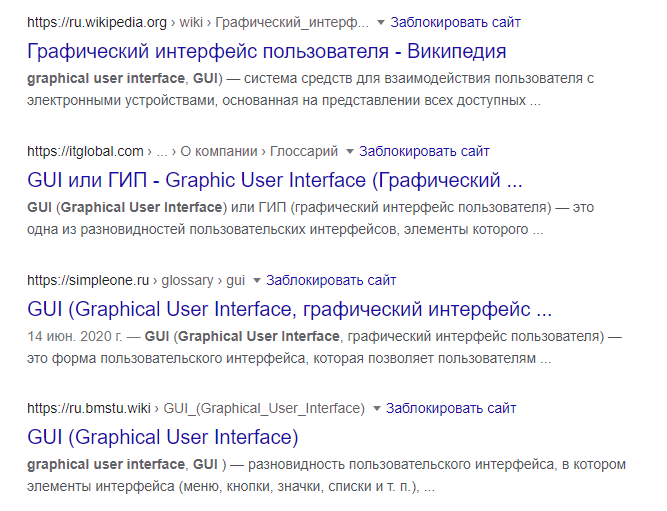Click the https://ru.wikipedia.org URL text
This screenshot has width=667, height=511.
(97, 22)
